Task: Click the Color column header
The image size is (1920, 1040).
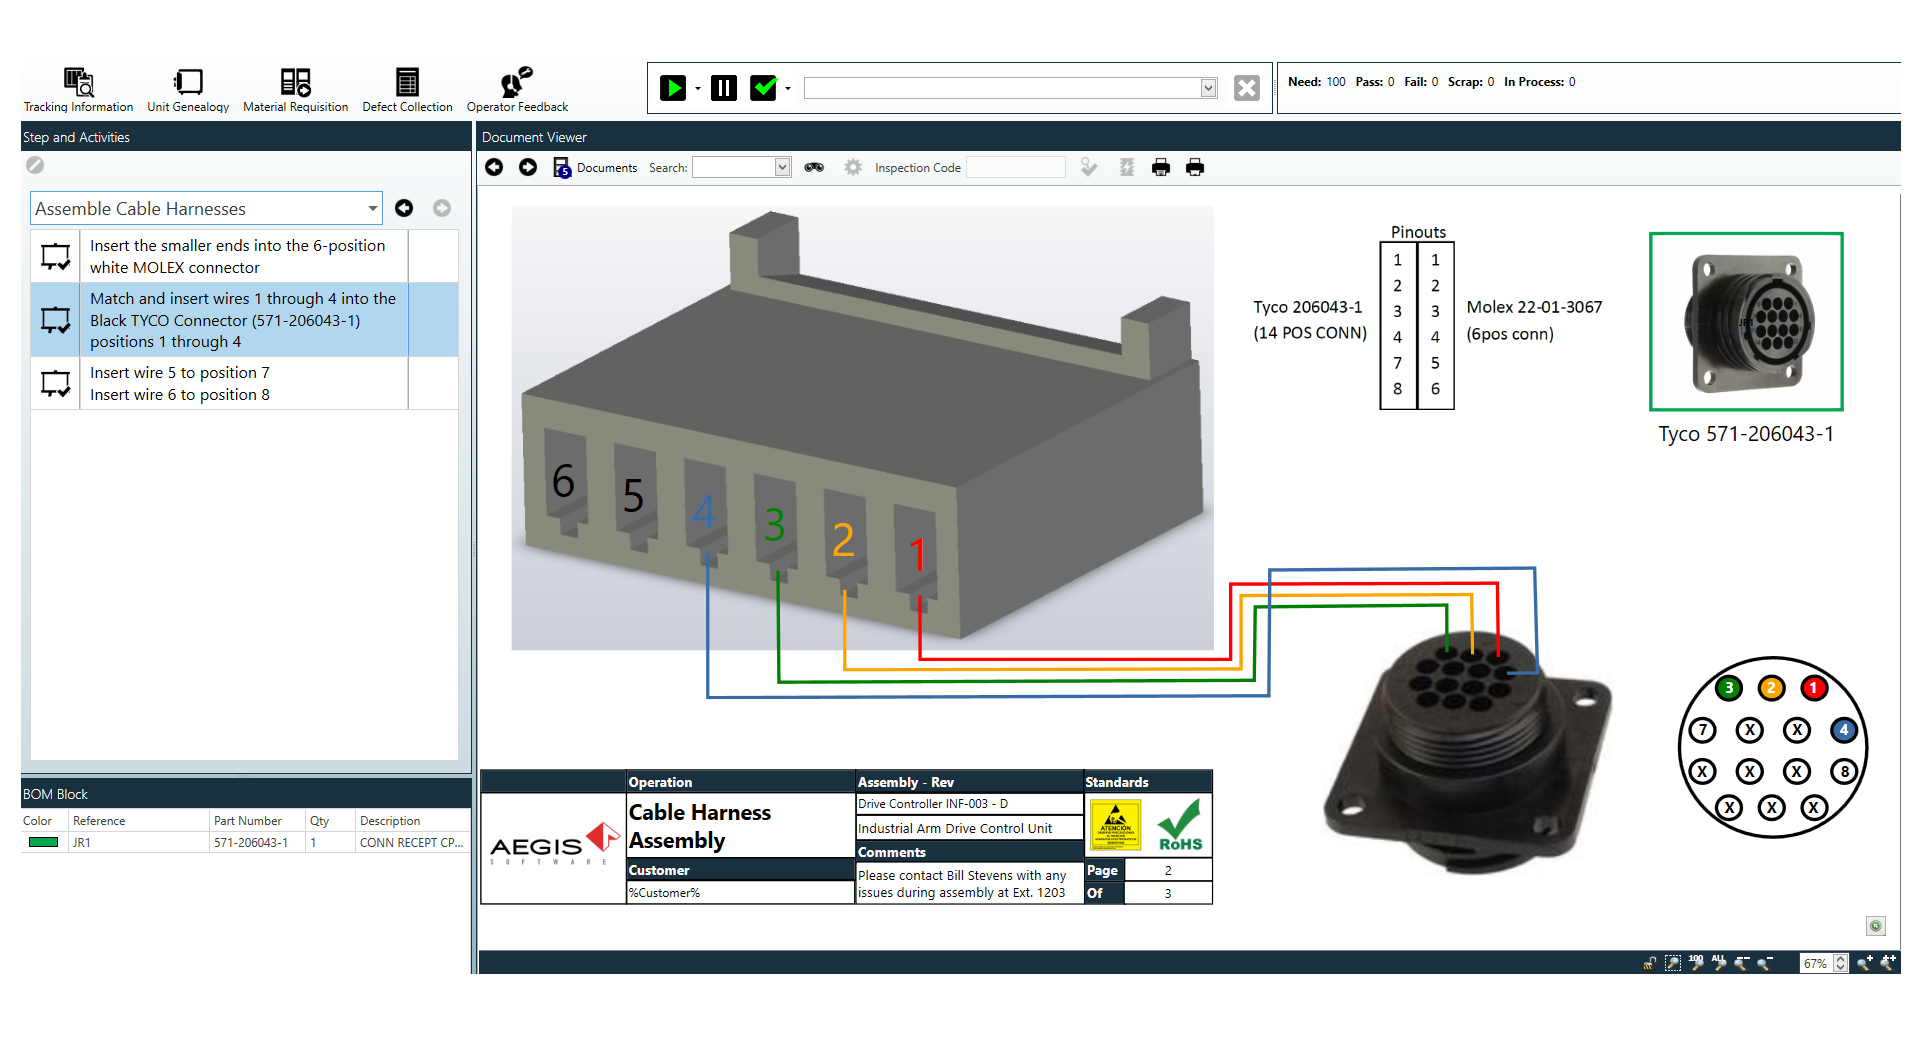Action: pos(44,821)
